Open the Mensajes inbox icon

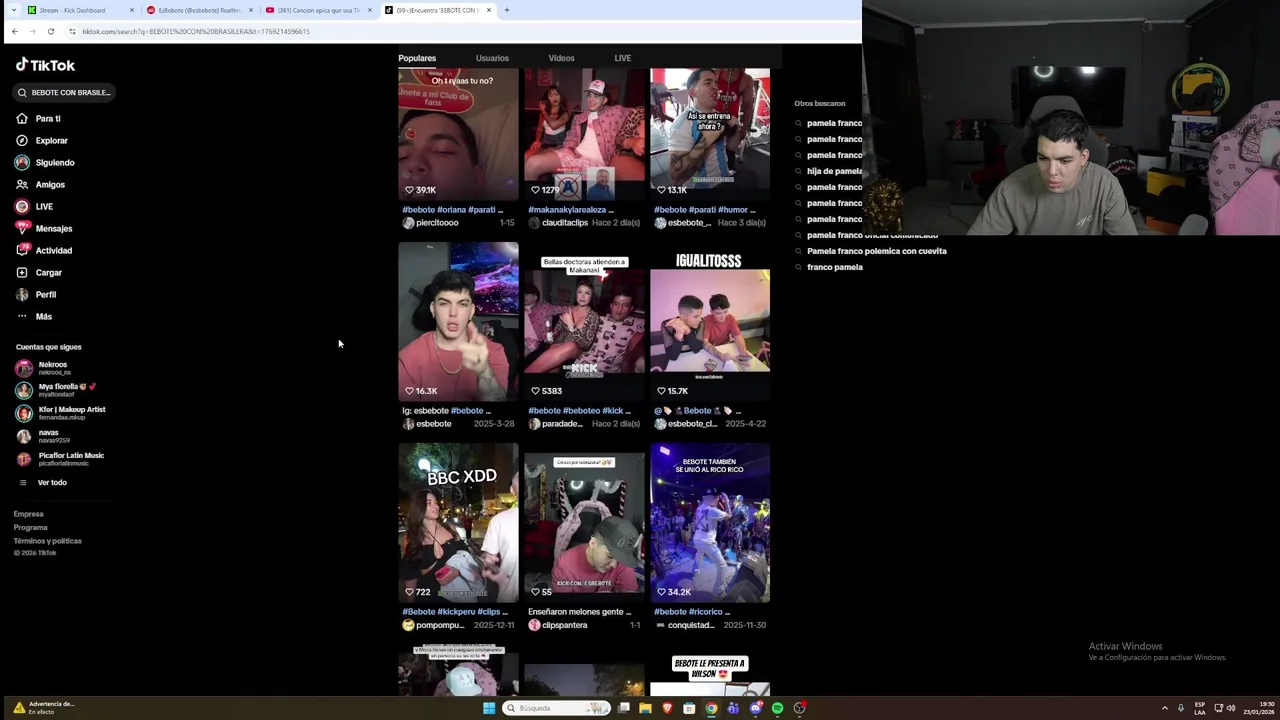[x=22, y=228]
